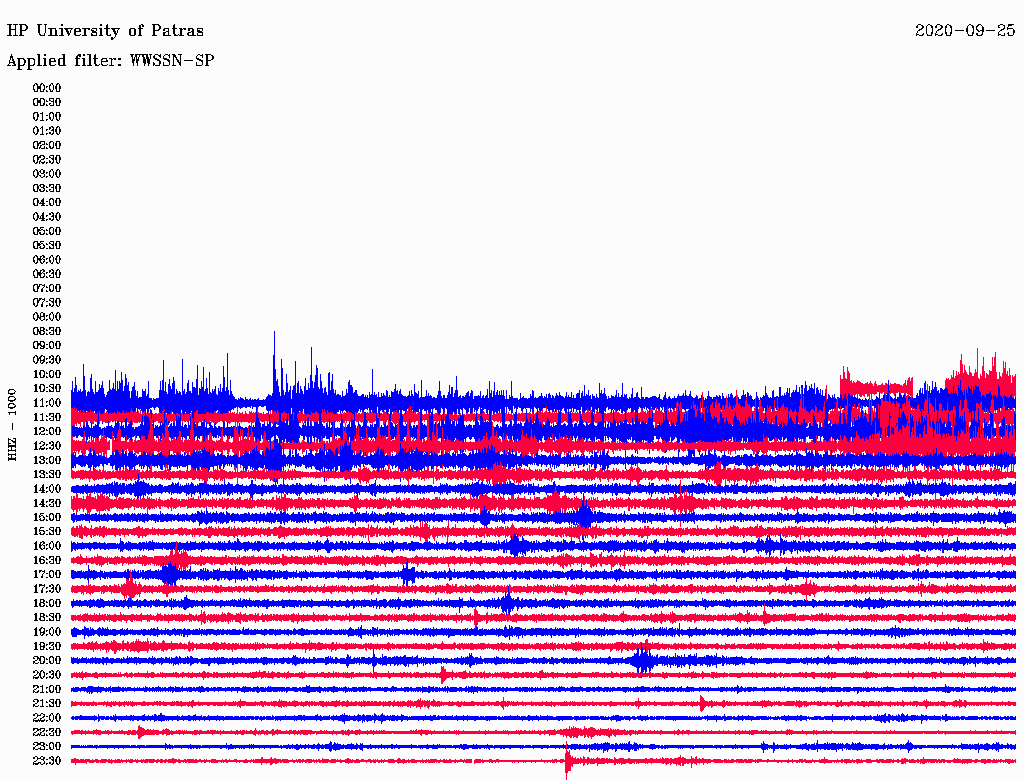The width and height of the screenshot is (1024, 780).
Task: Click the HHZ - 1000 axis label
Action: click(12, 425)
